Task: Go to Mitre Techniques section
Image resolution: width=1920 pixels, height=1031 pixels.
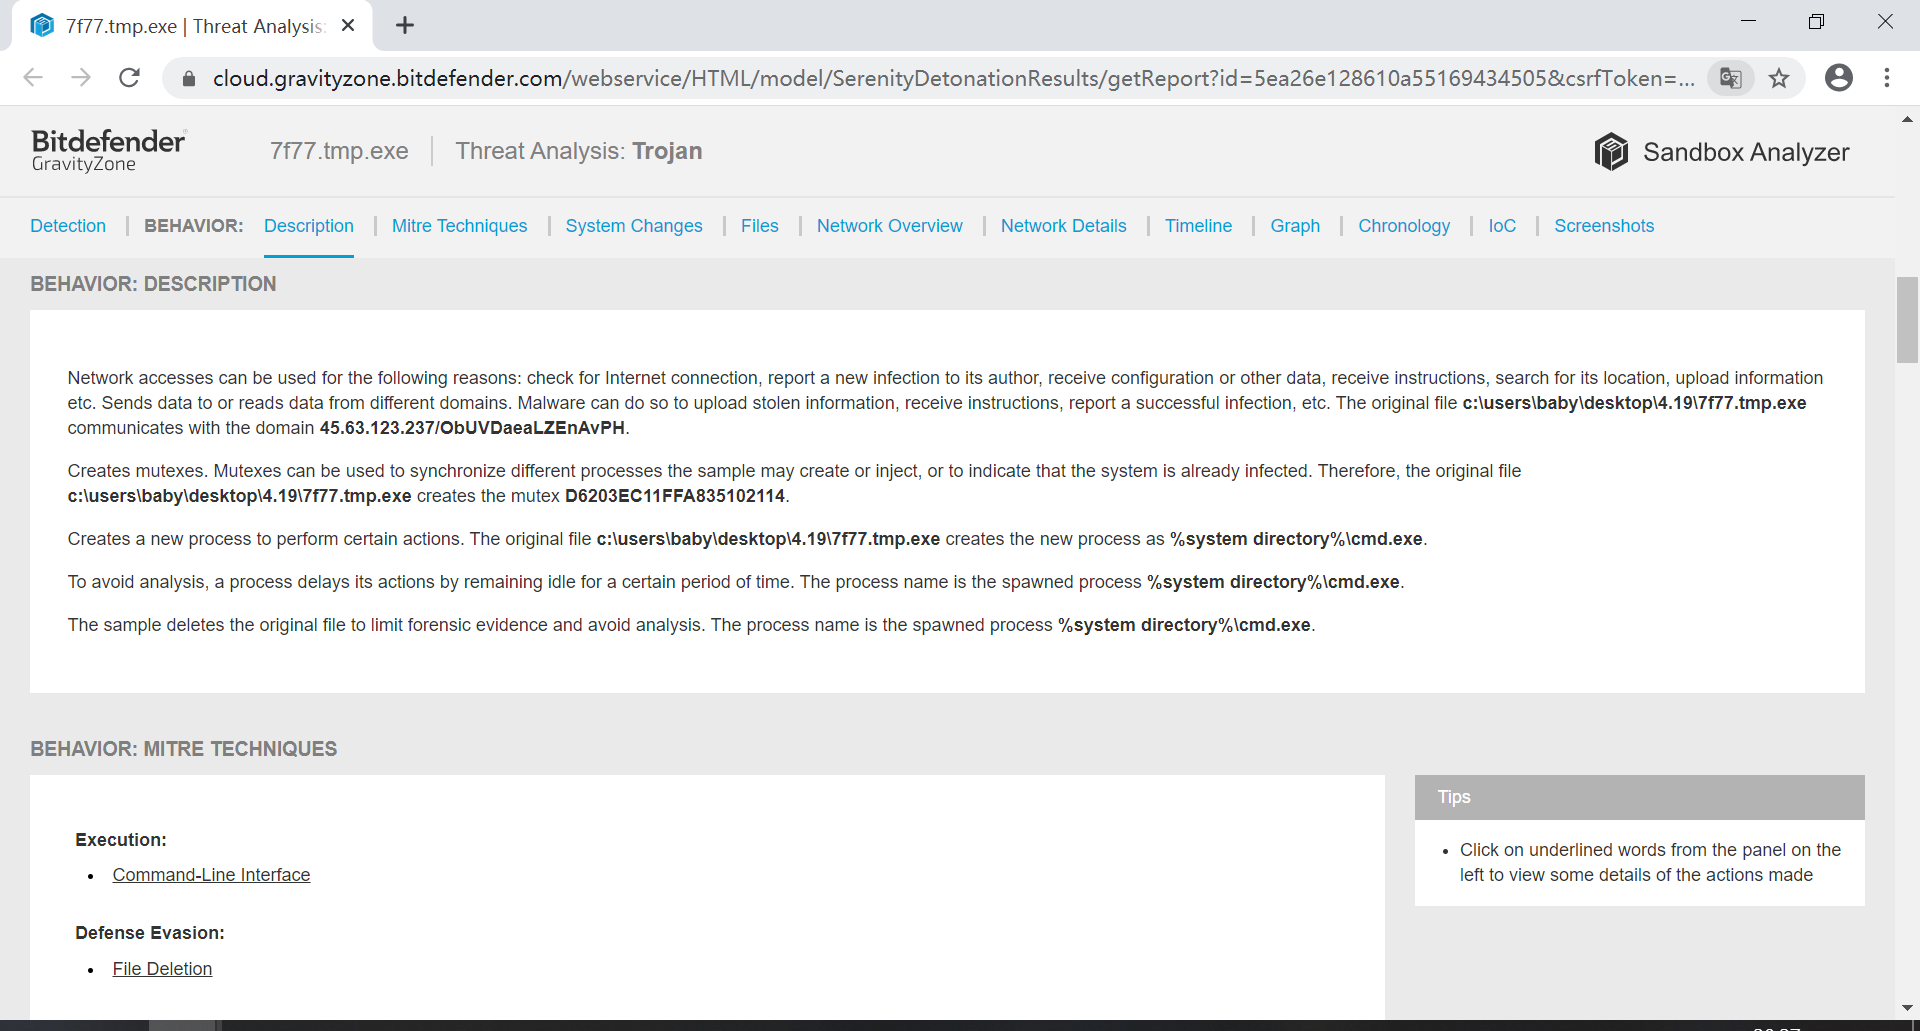Action: (460, 226)
